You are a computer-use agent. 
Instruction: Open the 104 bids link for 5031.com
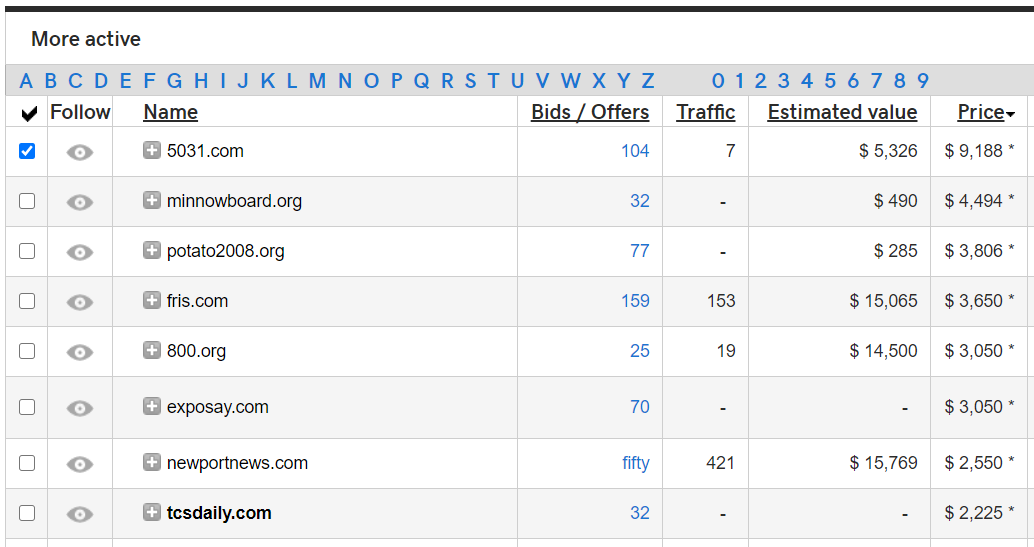635,151
